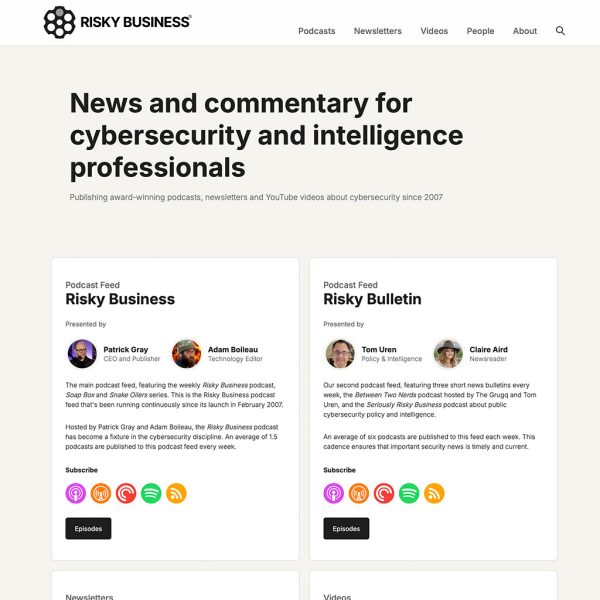
Task: Click the 'CEO and Publisher' role text
Action: [132, 359]
